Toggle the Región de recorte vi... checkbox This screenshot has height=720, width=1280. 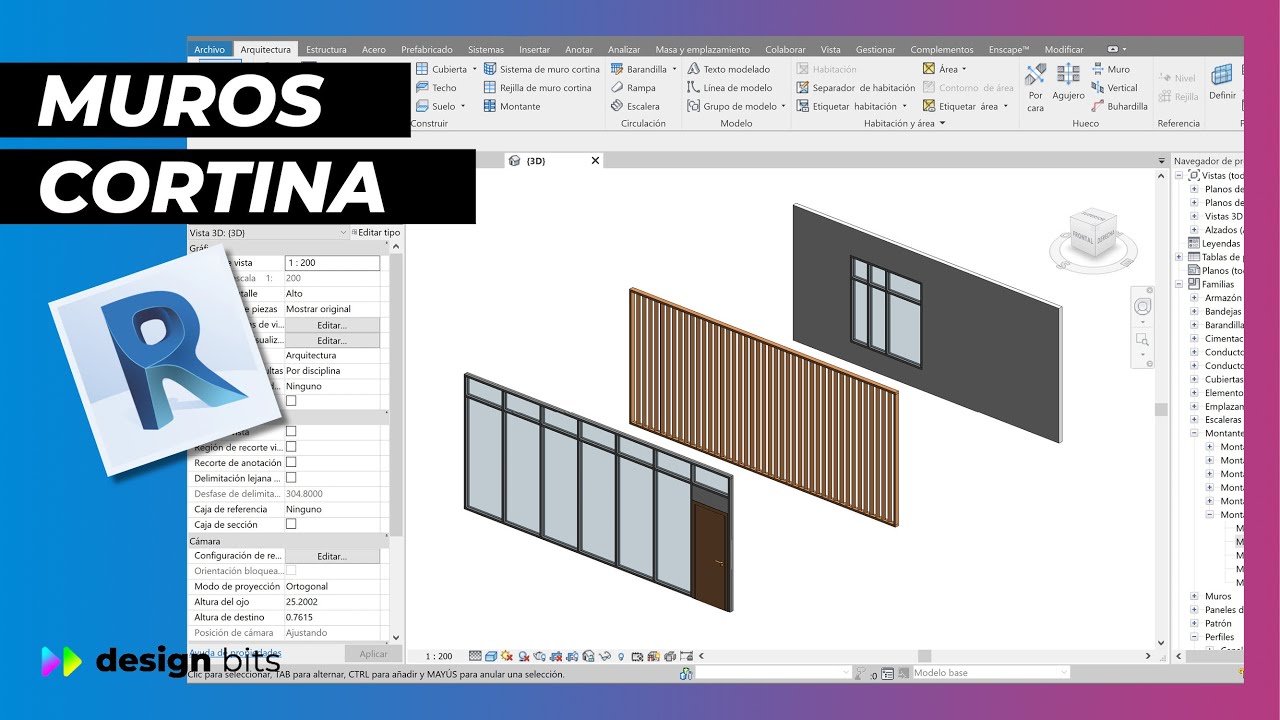click(291, 447)
